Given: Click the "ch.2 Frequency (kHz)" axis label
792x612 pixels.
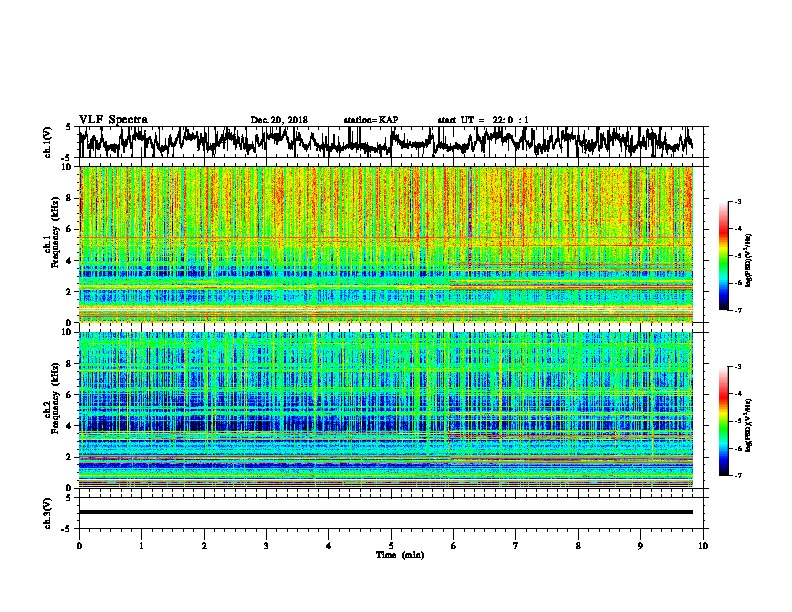Looking at the screenshot, I should click(x=54, y=399).
